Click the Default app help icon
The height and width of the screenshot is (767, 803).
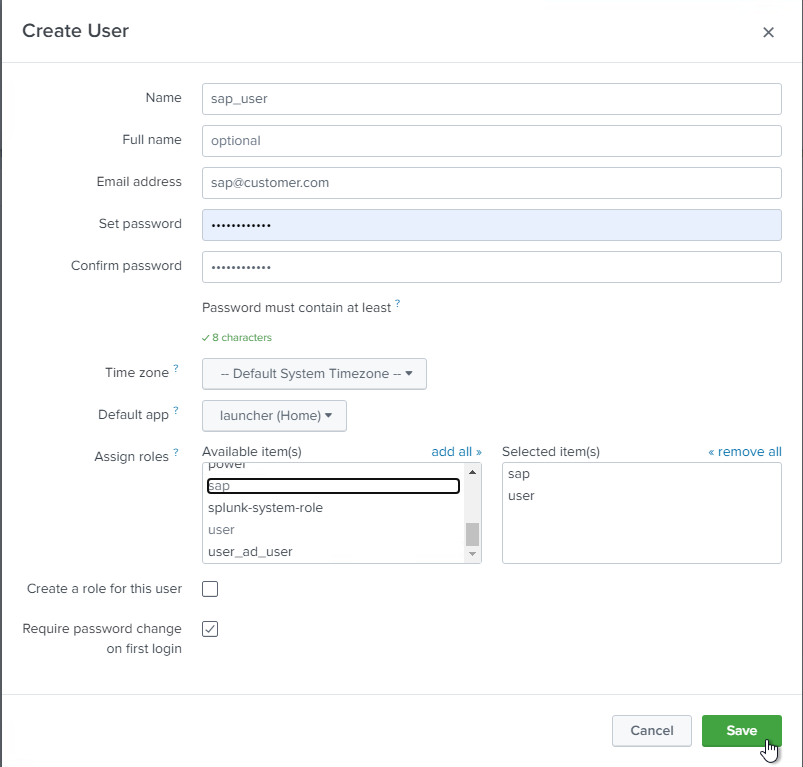coord(176,410)
